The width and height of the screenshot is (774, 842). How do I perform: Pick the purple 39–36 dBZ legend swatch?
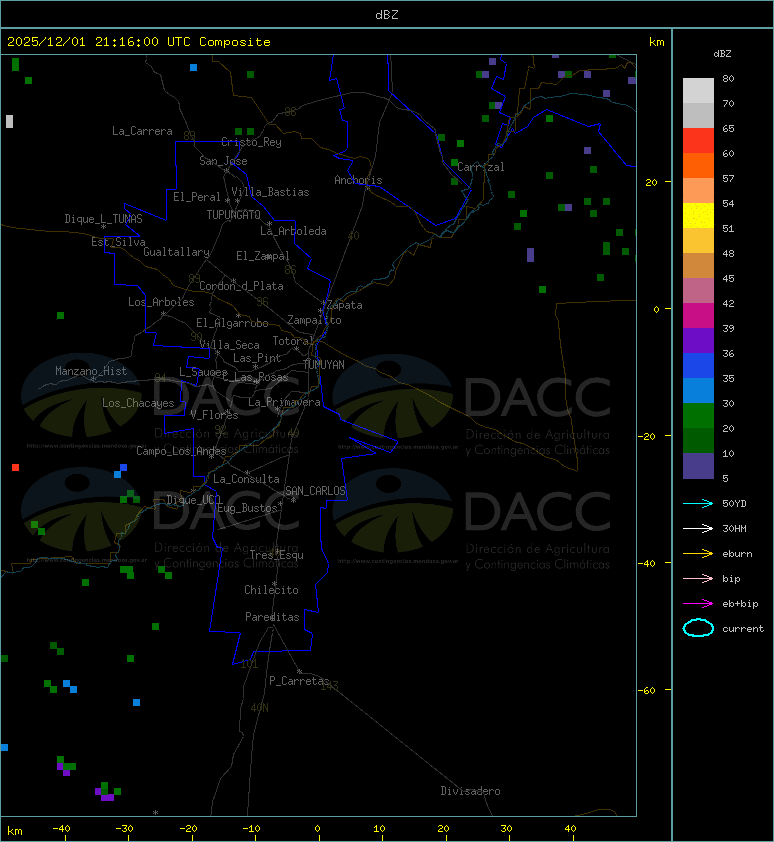pos(698,341)
